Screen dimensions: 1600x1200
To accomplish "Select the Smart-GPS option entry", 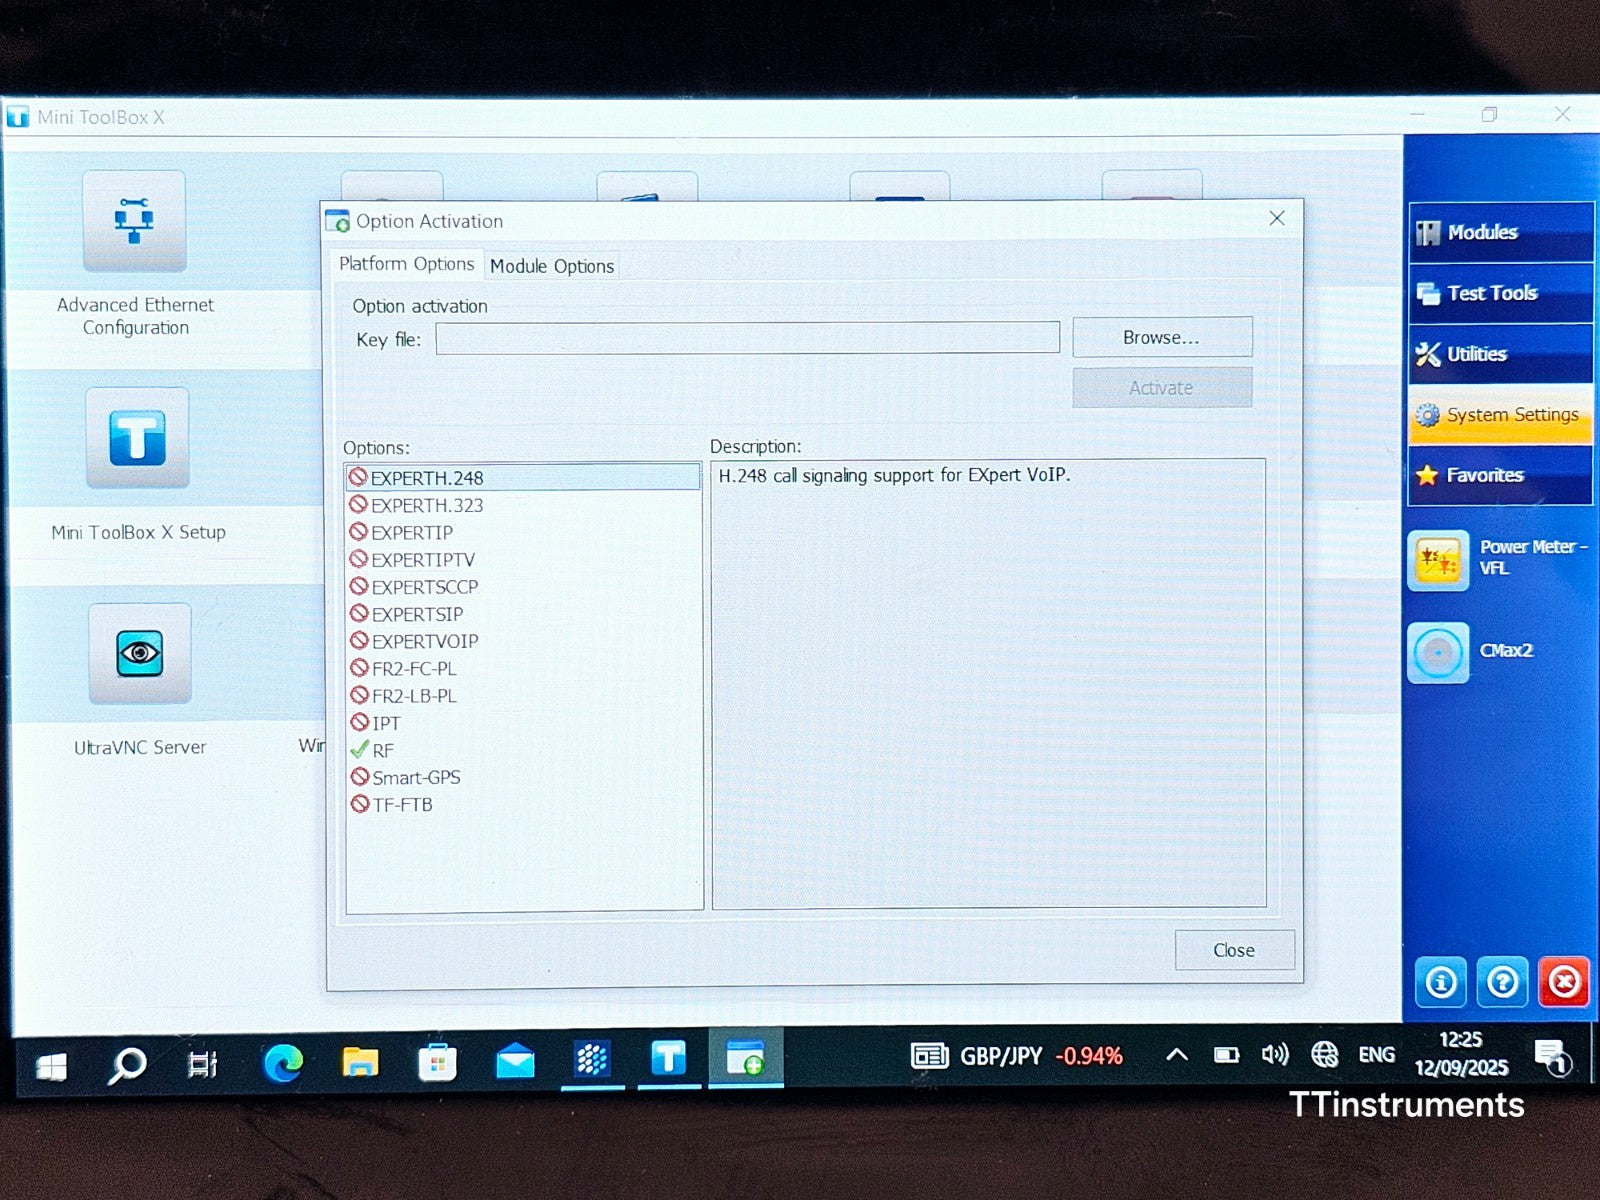I will point(416,777).
